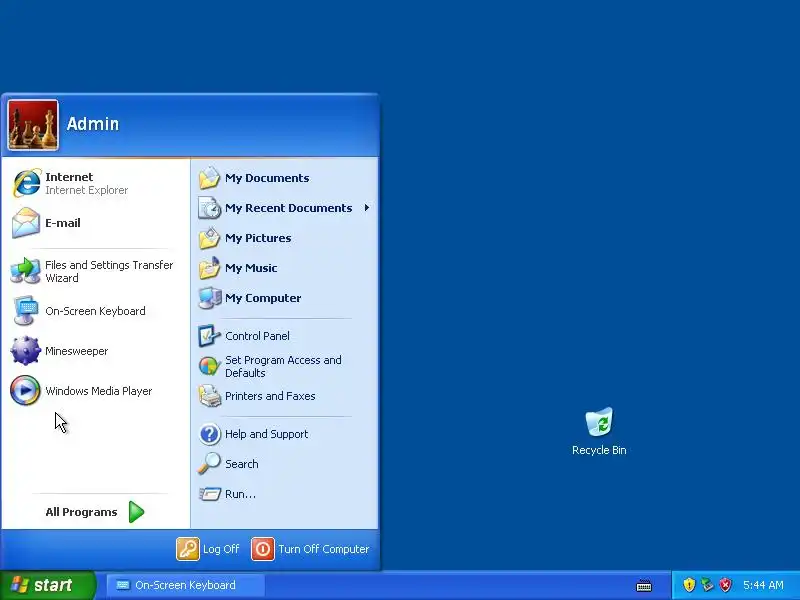Viewport: 800px width, 600px height.
Task: Click the My Pictures label text
Action: point(258,238)
